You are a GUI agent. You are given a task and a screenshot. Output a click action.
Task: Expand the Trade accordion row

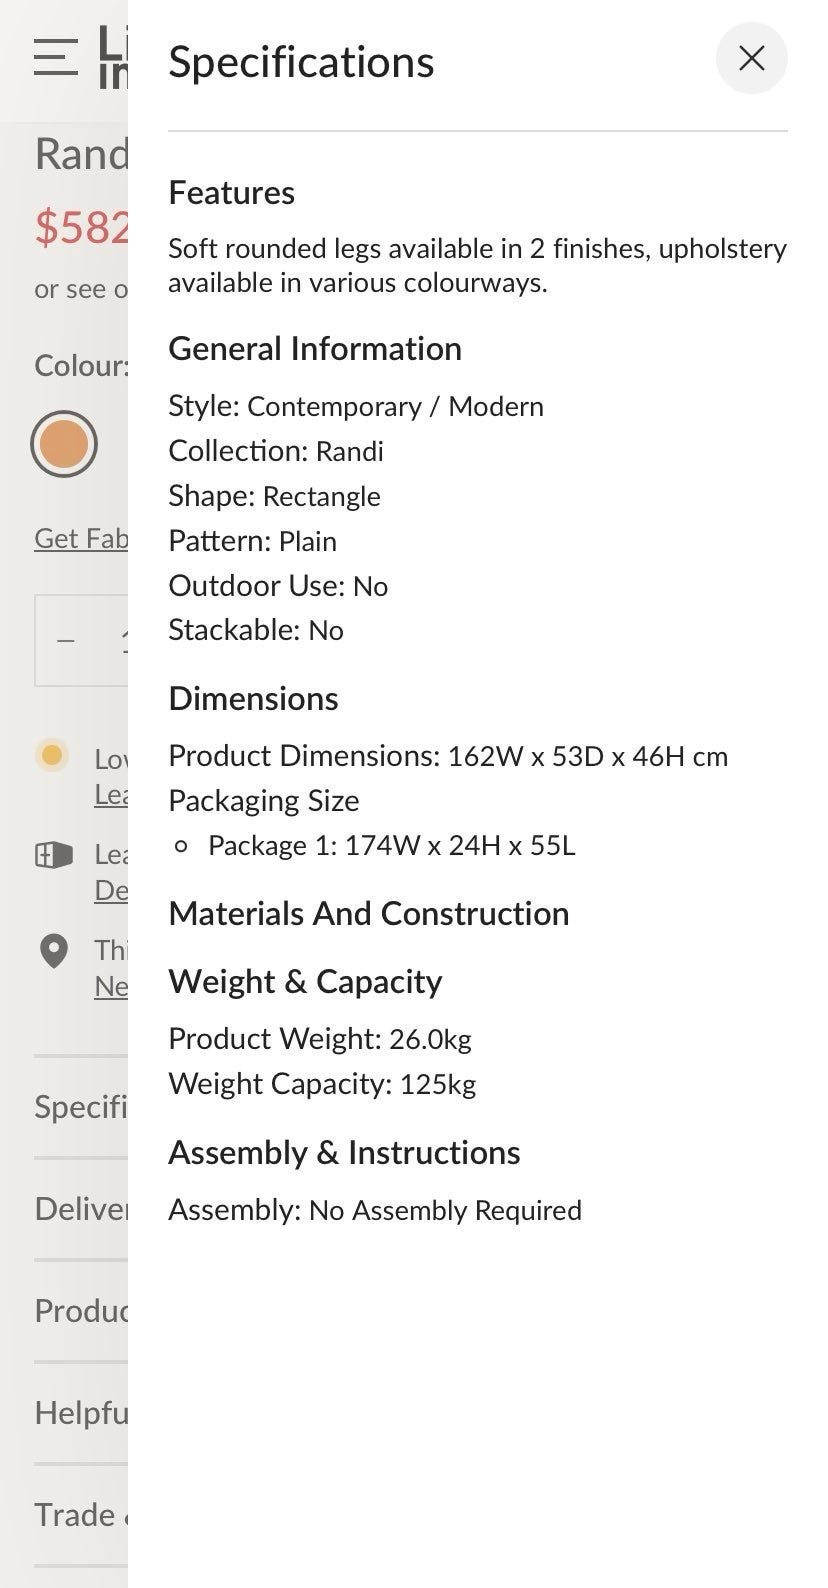(x=81, y=1514)
